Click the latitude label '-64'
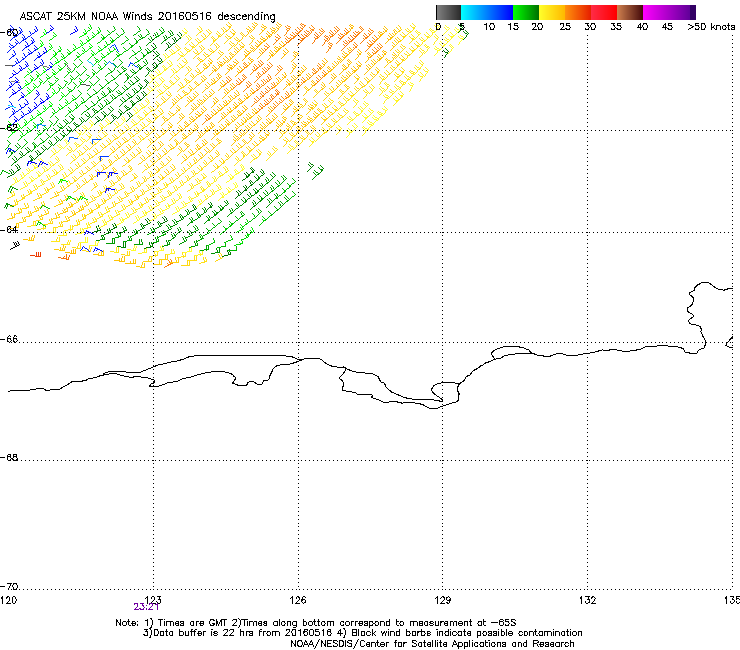This screenshot has height=650, width=740. pyautogui.click(x=9, y=229)
